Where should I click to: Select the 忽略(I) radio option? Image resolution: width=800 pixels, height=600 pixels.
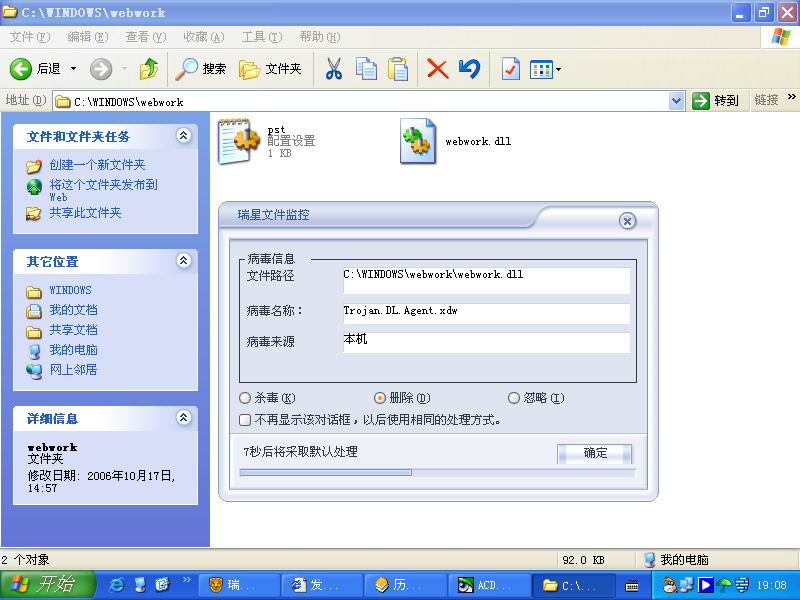514,397
